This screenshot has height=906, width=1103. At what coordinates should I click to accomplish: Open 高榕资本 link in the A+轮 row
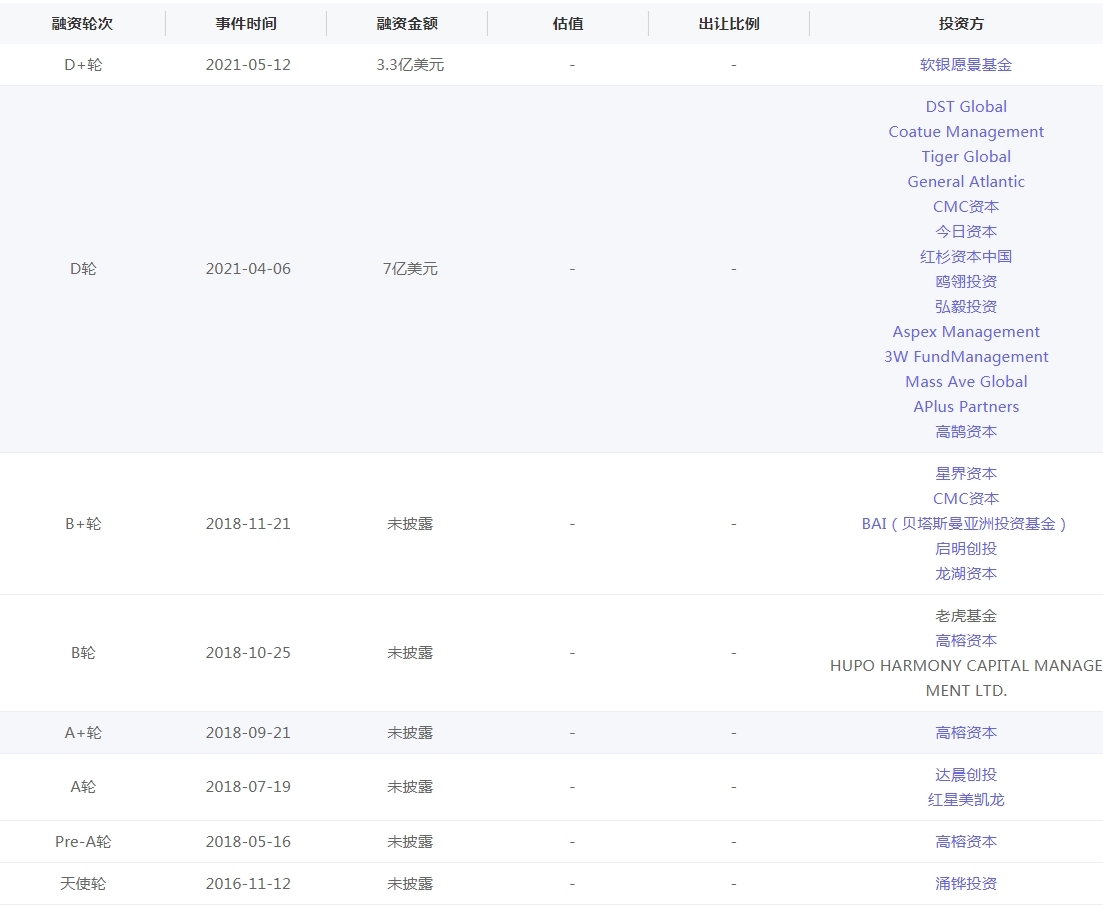(966, 732)
